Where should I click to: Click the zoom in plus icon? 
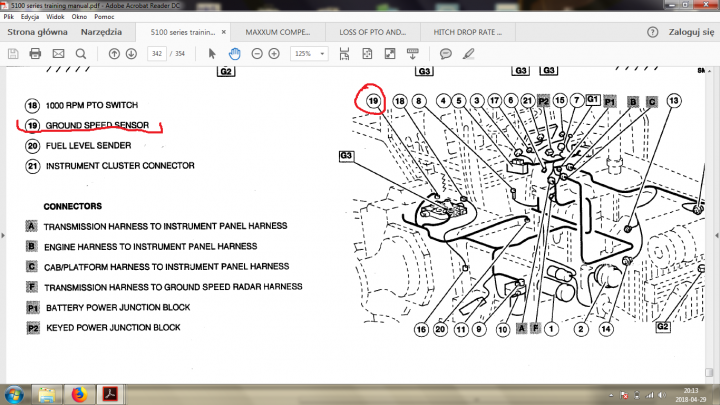pos(274,53)
